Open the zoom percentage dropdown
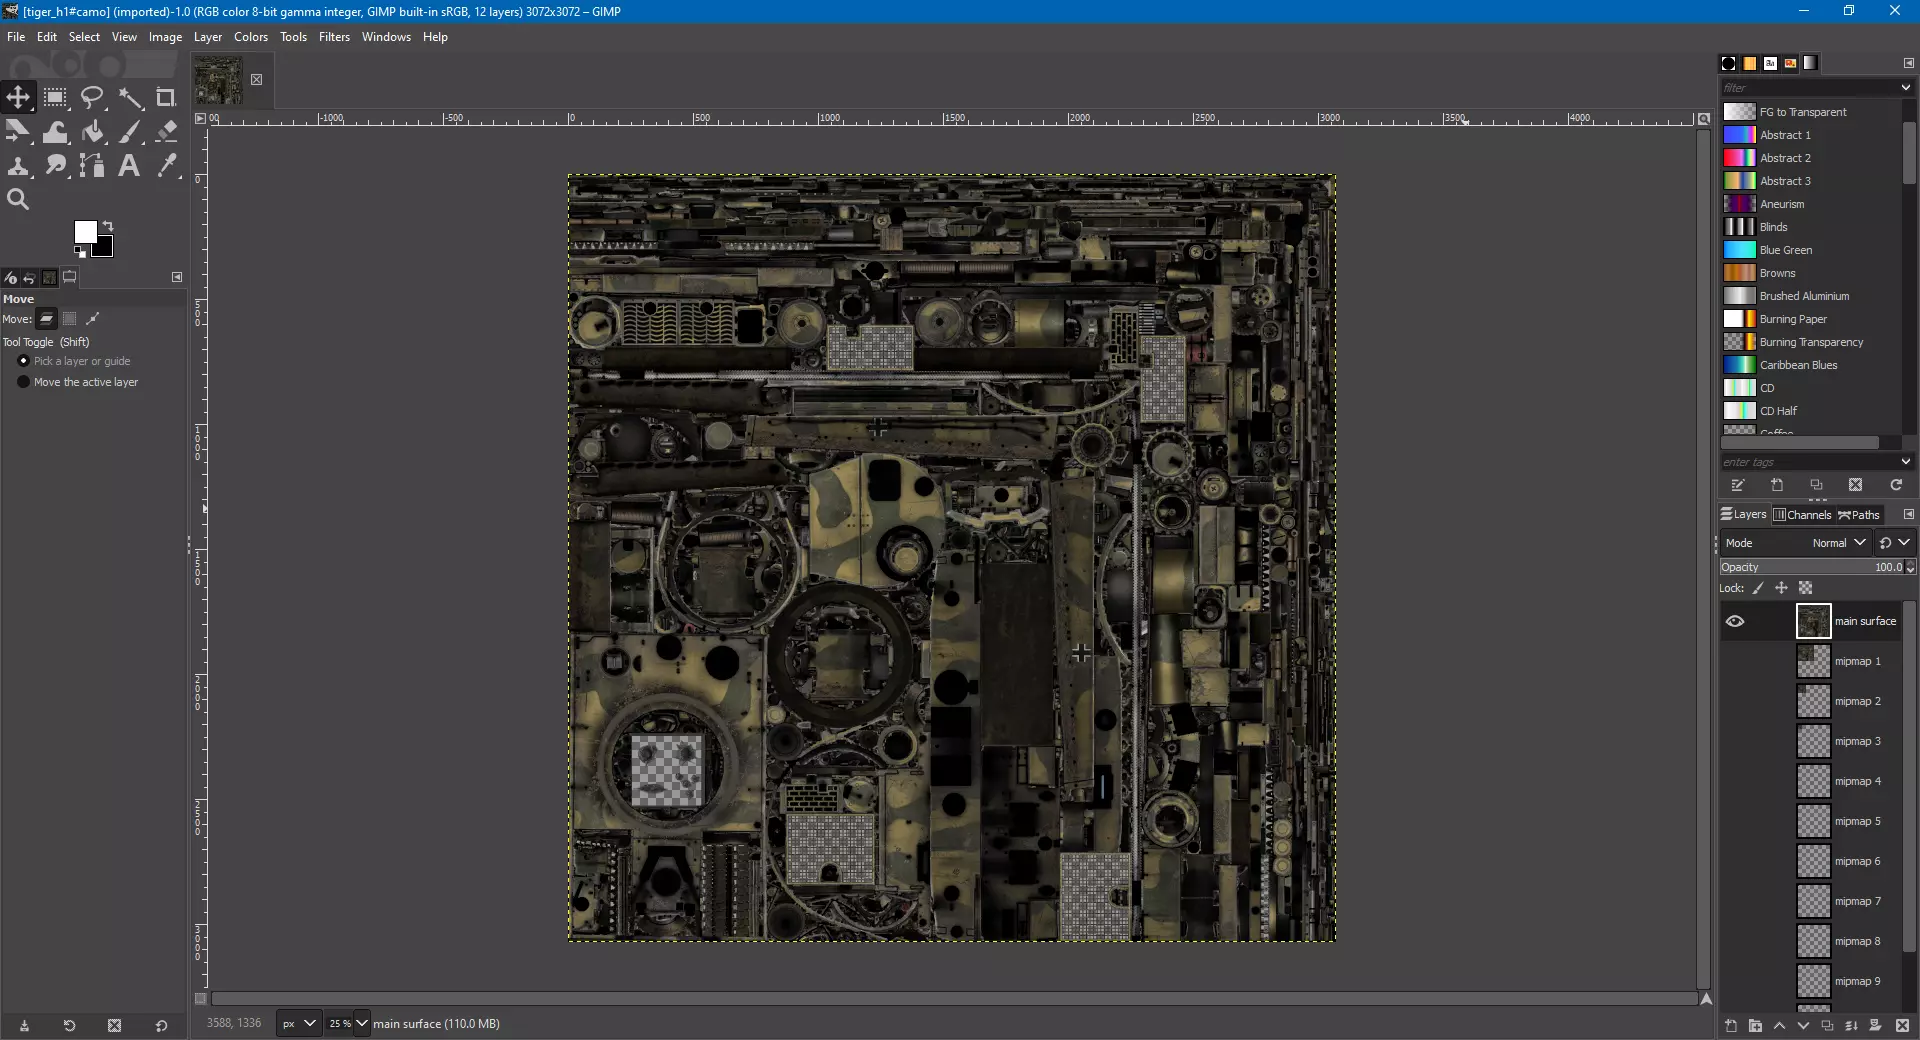The image size is (1920, 1040). [x=361, y=1023]
